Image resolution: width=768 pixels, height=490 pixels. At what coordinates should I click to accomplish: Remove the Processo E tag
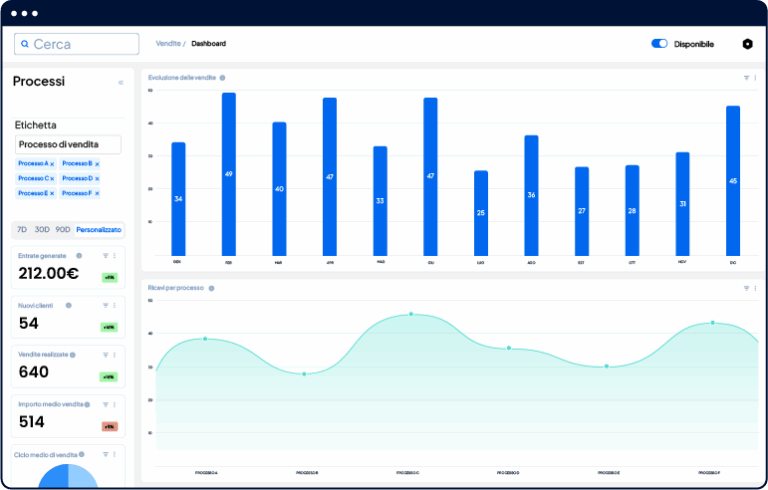tap(52, 194)
